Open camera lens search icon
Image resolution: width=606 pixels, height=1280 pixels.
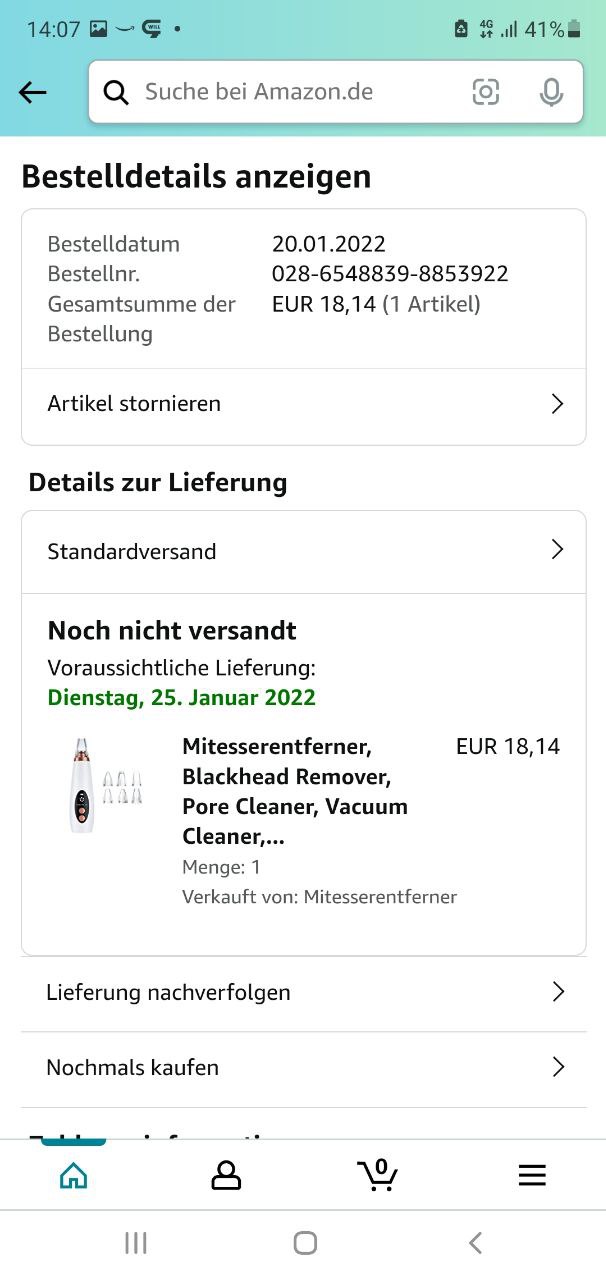pos(486,93)
